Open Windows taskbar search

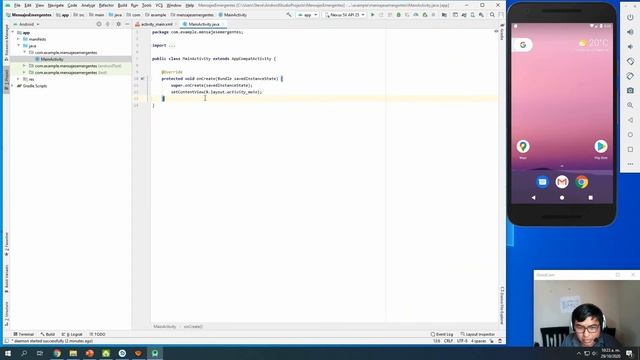[24, 353]
